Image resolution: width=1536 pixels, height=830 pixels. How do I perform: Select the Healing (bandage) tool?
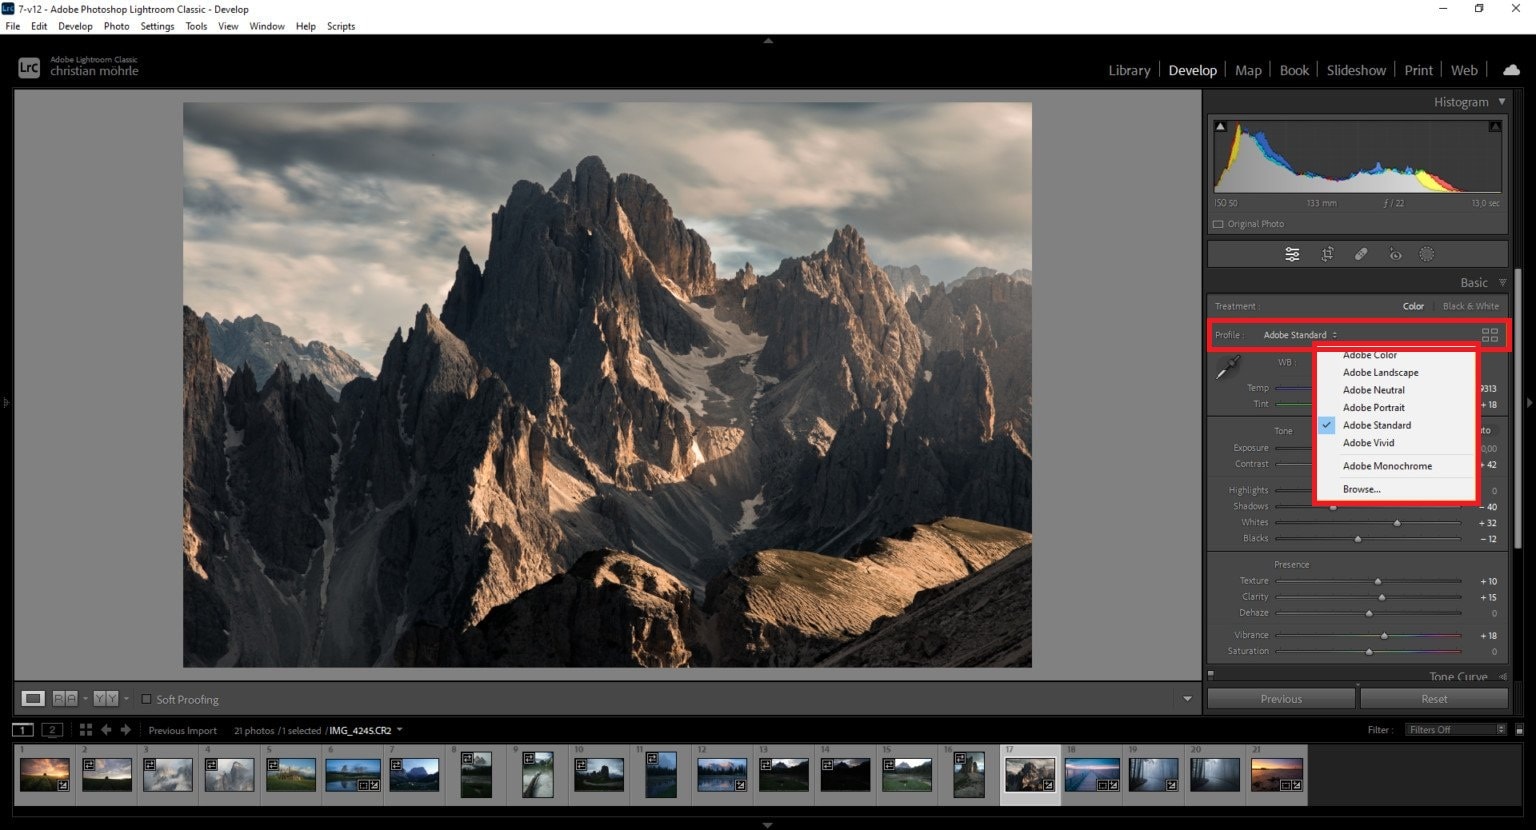(1361, 254)
